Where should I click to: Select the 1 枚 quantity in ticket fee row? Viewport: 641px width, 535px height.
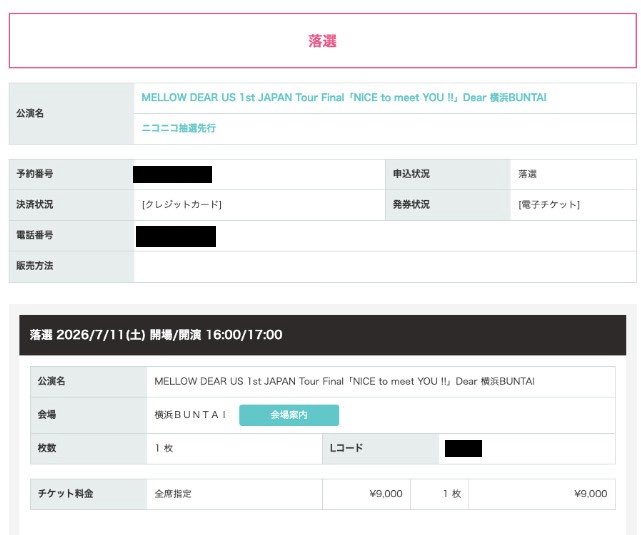click(x=452, y=494)
